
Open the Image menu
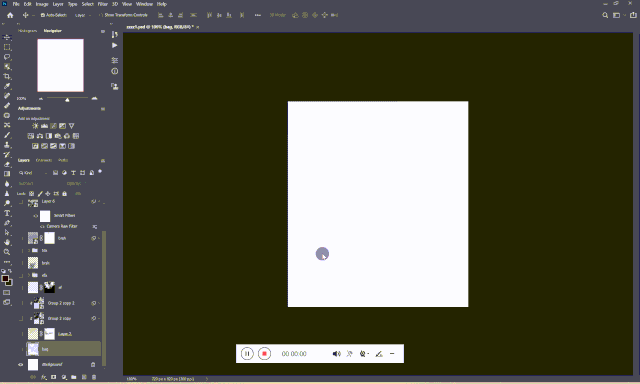point(42,4)
